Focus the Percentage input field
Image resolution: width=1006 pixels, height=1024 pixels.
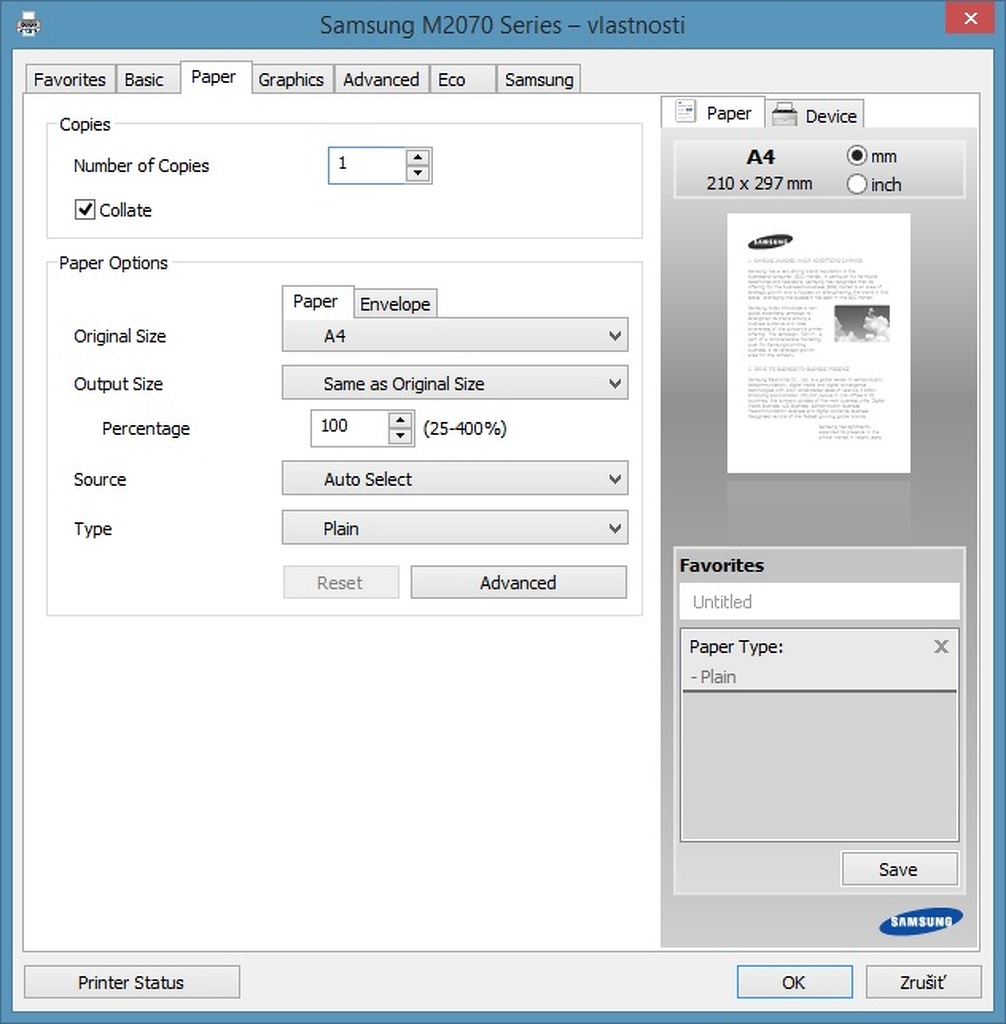tap(349, 428)
